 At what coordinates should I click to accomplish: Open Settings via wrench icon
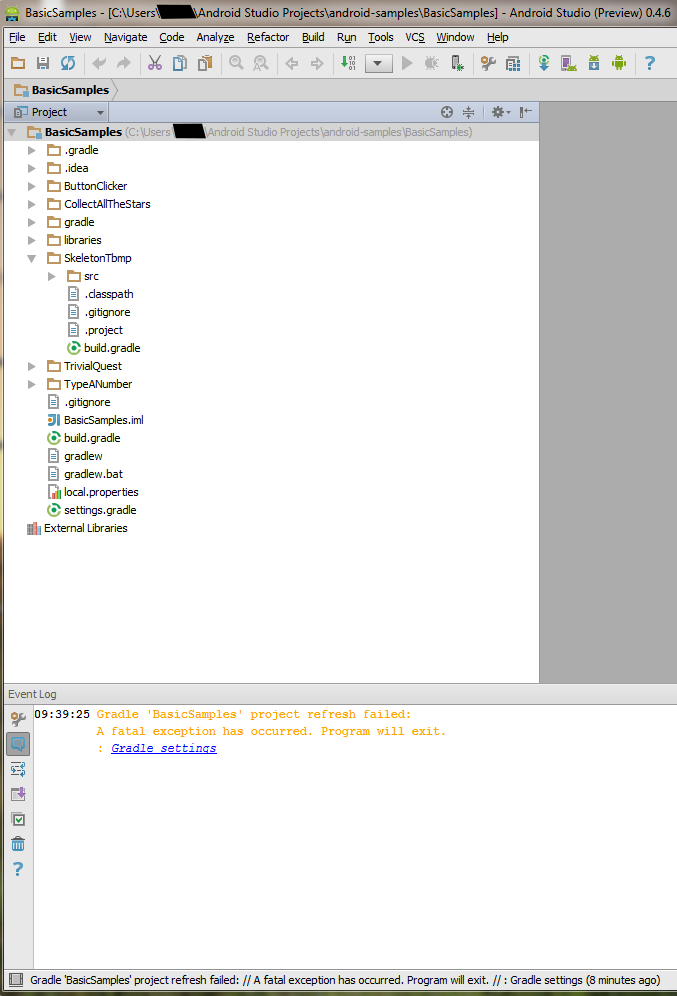click(x=488, y=63)
